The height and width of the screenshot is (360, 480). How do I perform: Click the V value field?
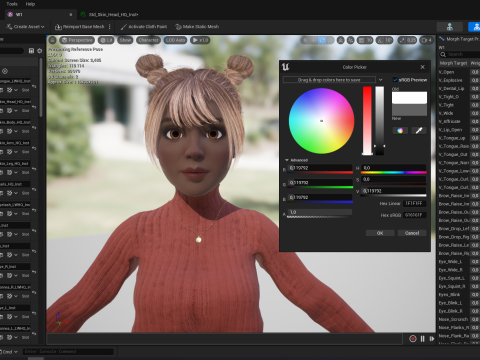(x=394, y=191)
